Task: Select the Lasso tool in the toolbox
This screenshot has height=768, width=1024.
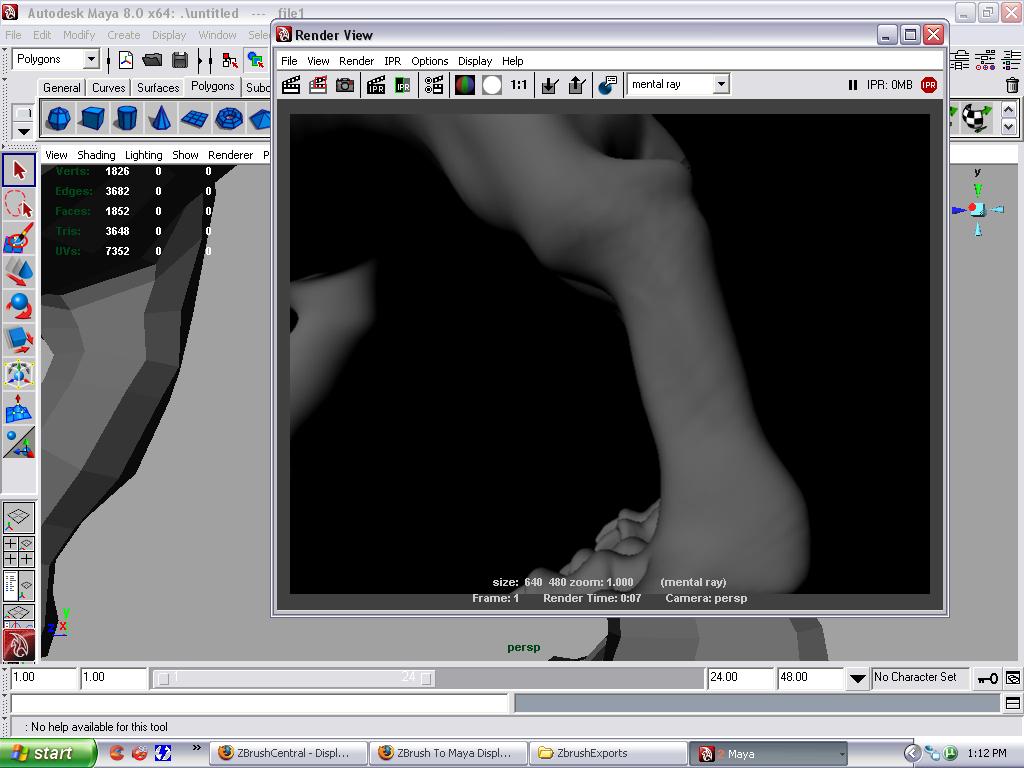Action: 18,204
